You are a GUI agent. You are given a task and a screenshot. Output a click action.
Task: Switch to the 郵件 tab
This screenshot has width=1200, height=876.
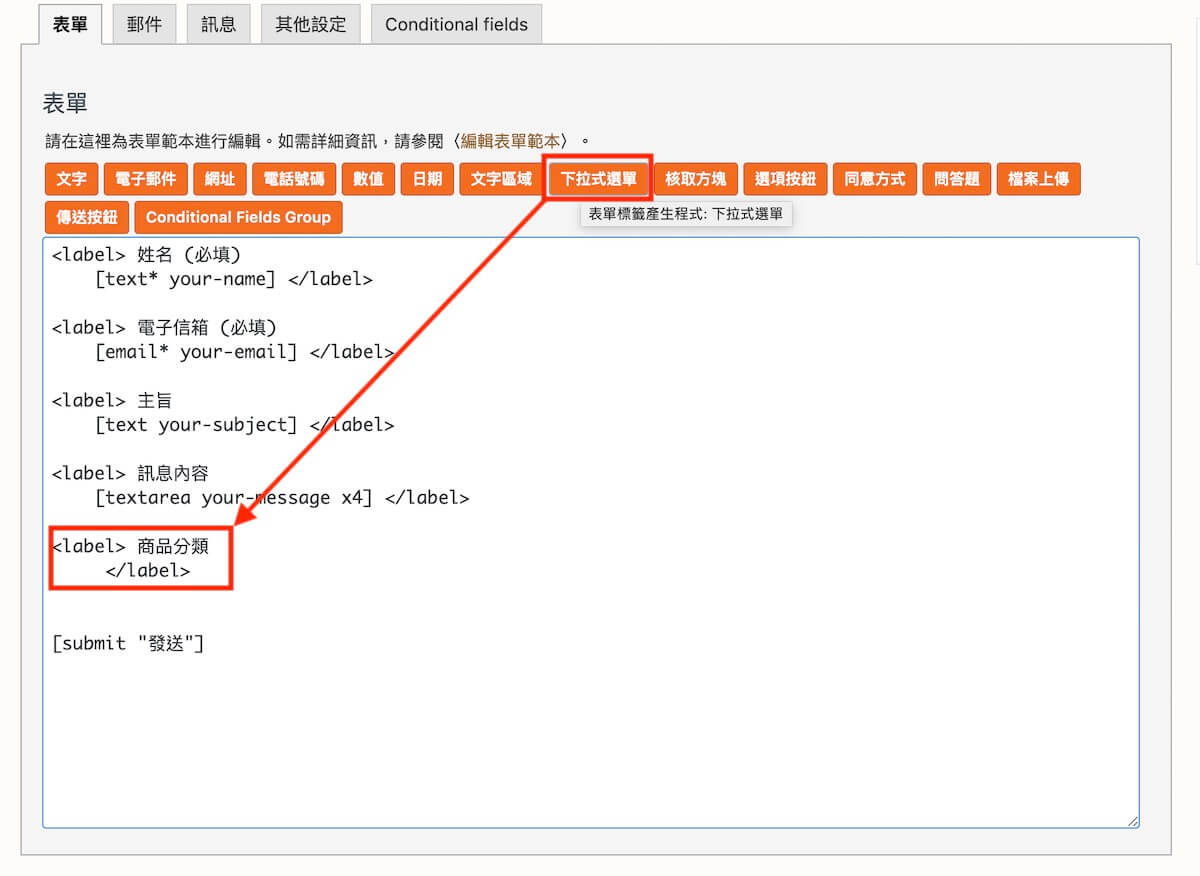(x=144, y=25)
